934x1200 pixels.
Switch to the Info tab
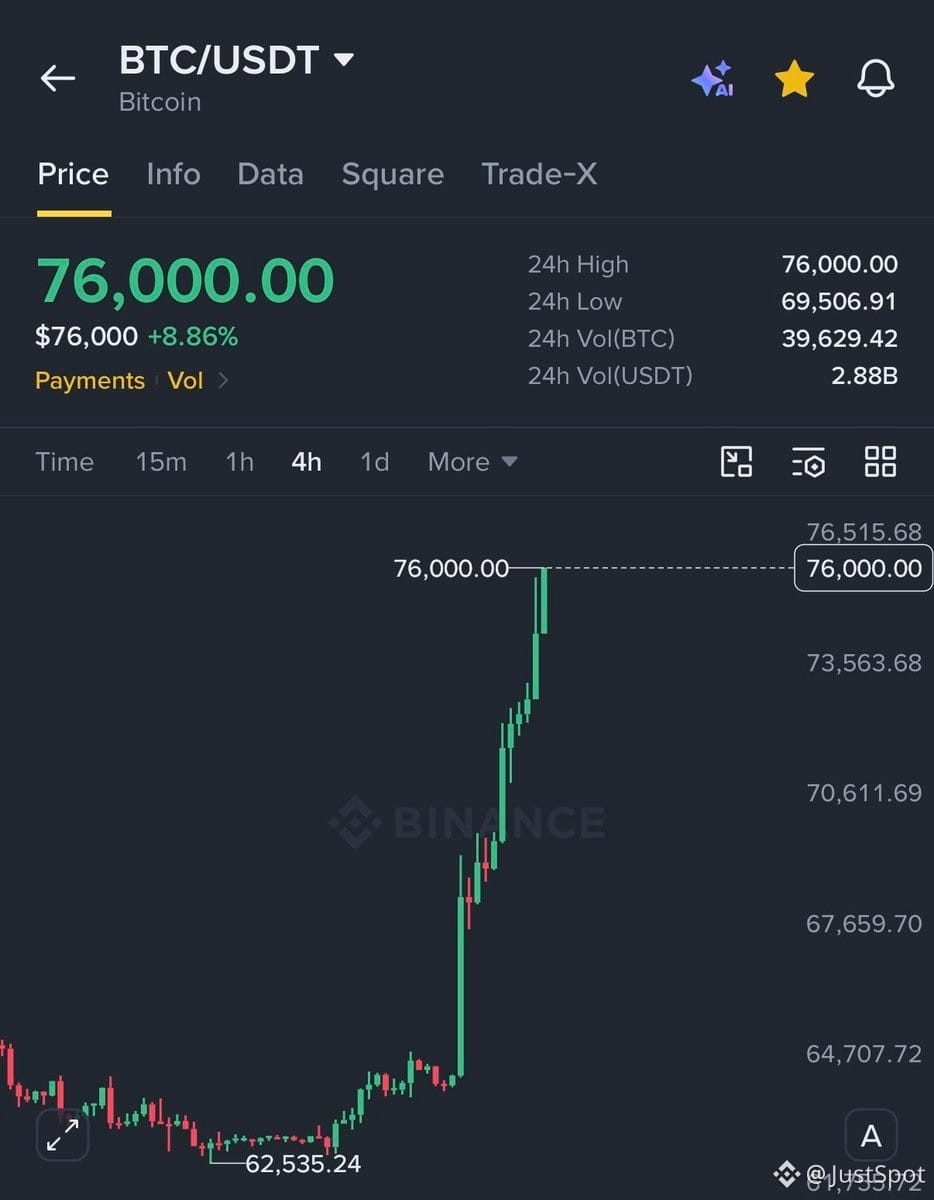pos(173,174)
